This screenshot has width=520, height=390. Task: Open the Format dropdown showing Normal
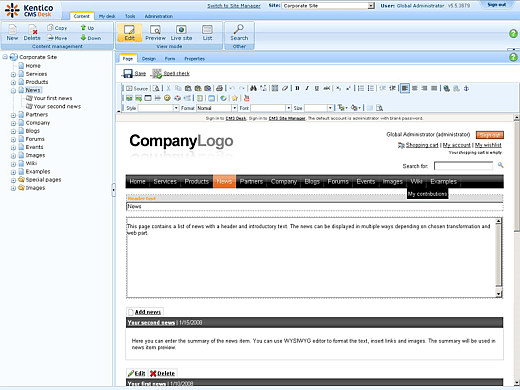pos(217,108)
